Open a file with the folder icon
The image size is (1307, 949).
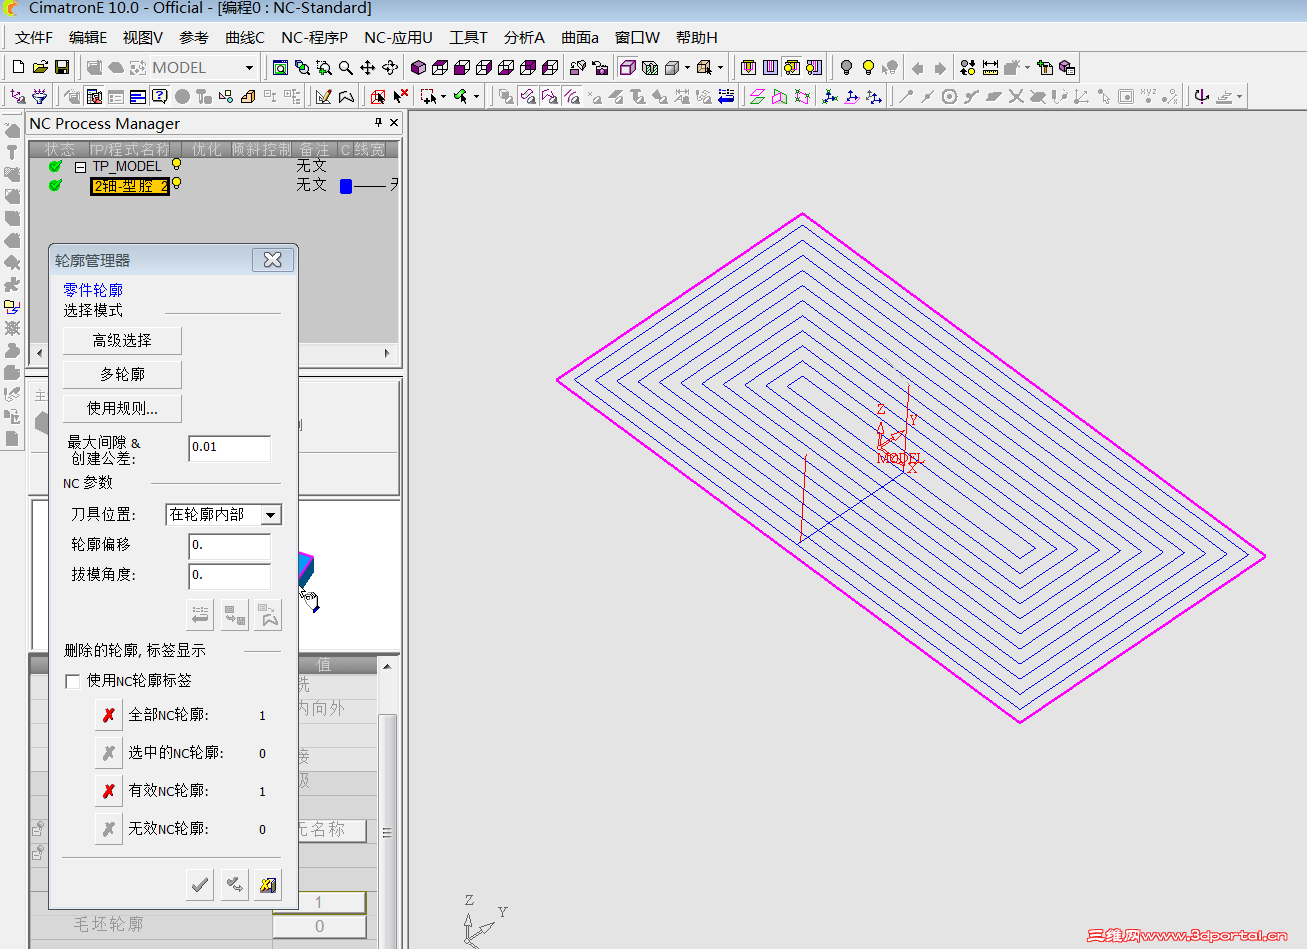(40, 67)
